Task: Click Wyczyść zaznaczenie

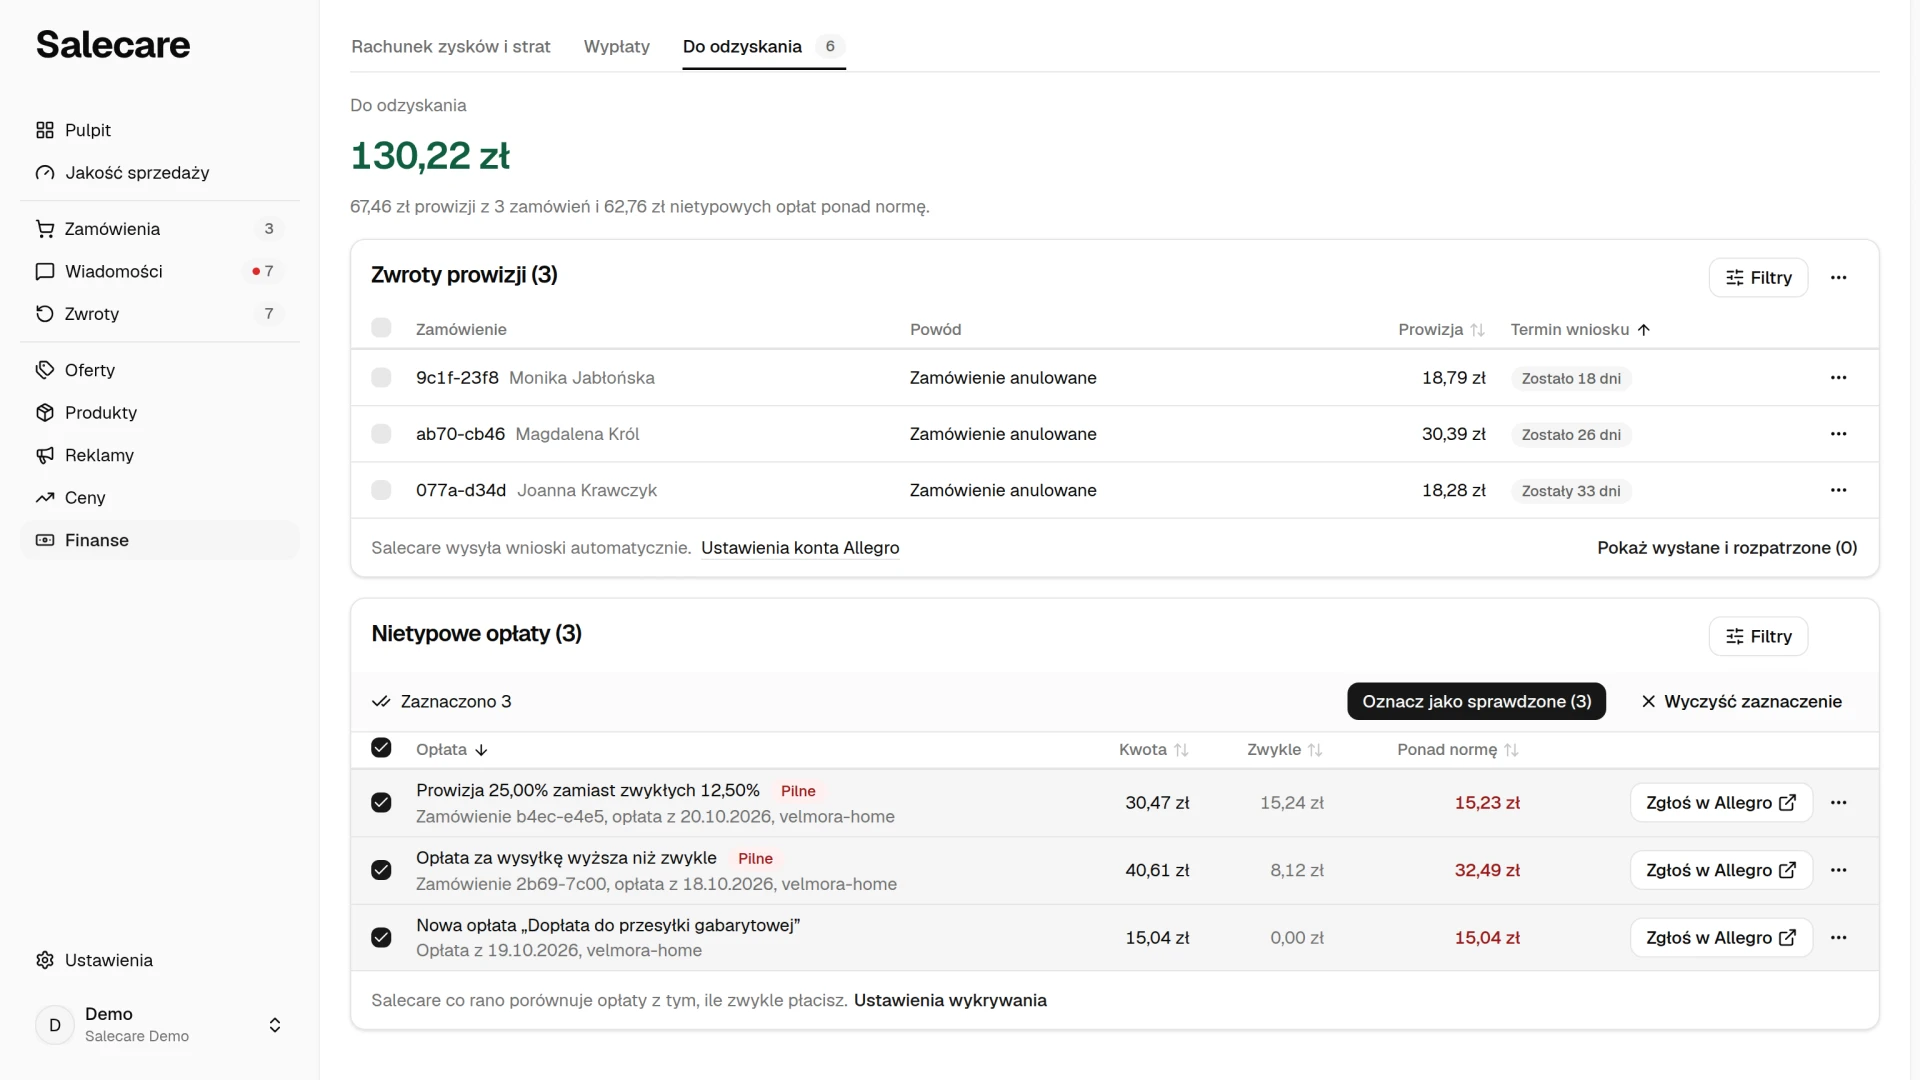Action: coord(1741,702)
